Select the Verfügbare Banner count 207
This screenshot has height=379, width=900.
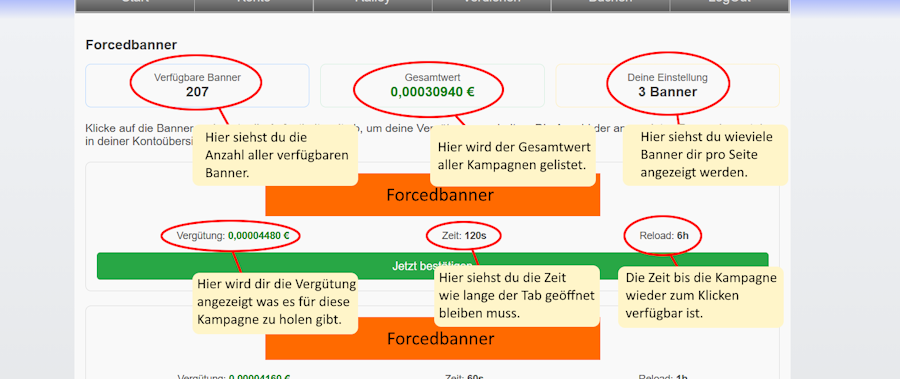tap(197, 92)
